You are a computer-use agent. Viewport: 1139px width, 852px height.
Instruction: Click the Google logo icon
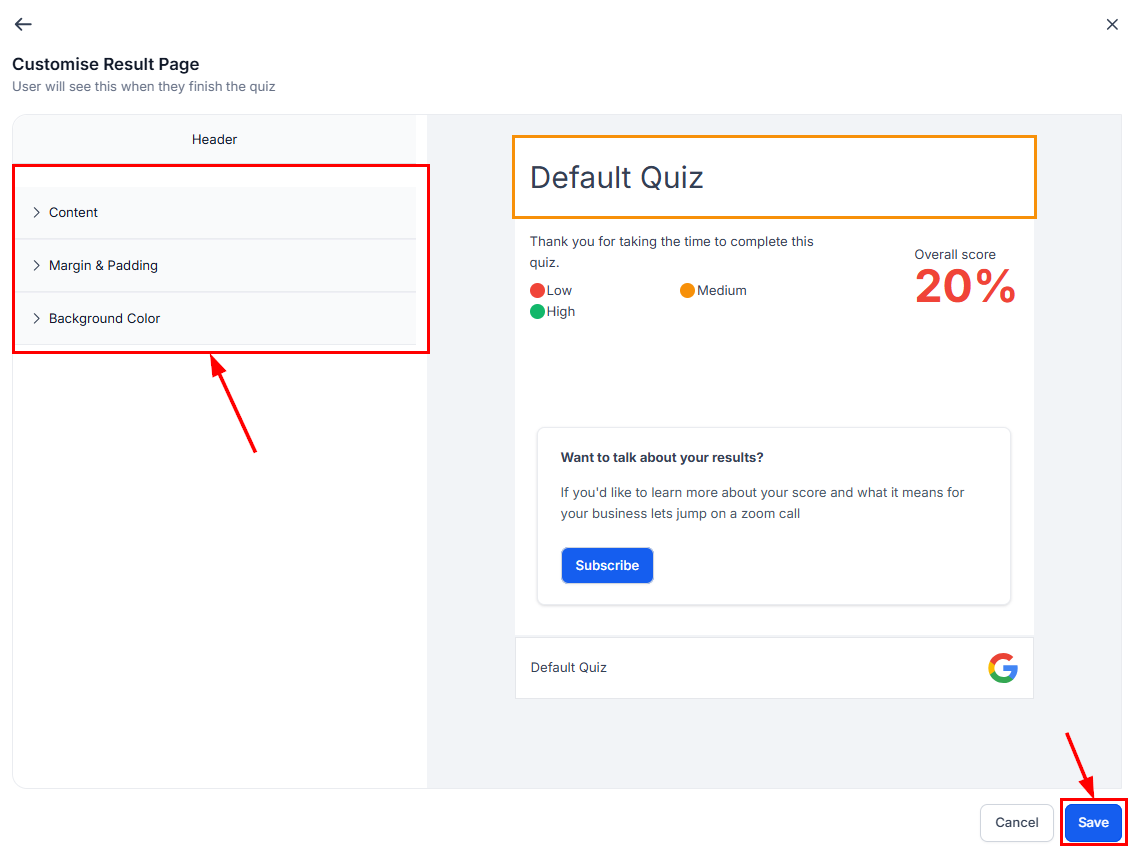(x=1002, y=668)
